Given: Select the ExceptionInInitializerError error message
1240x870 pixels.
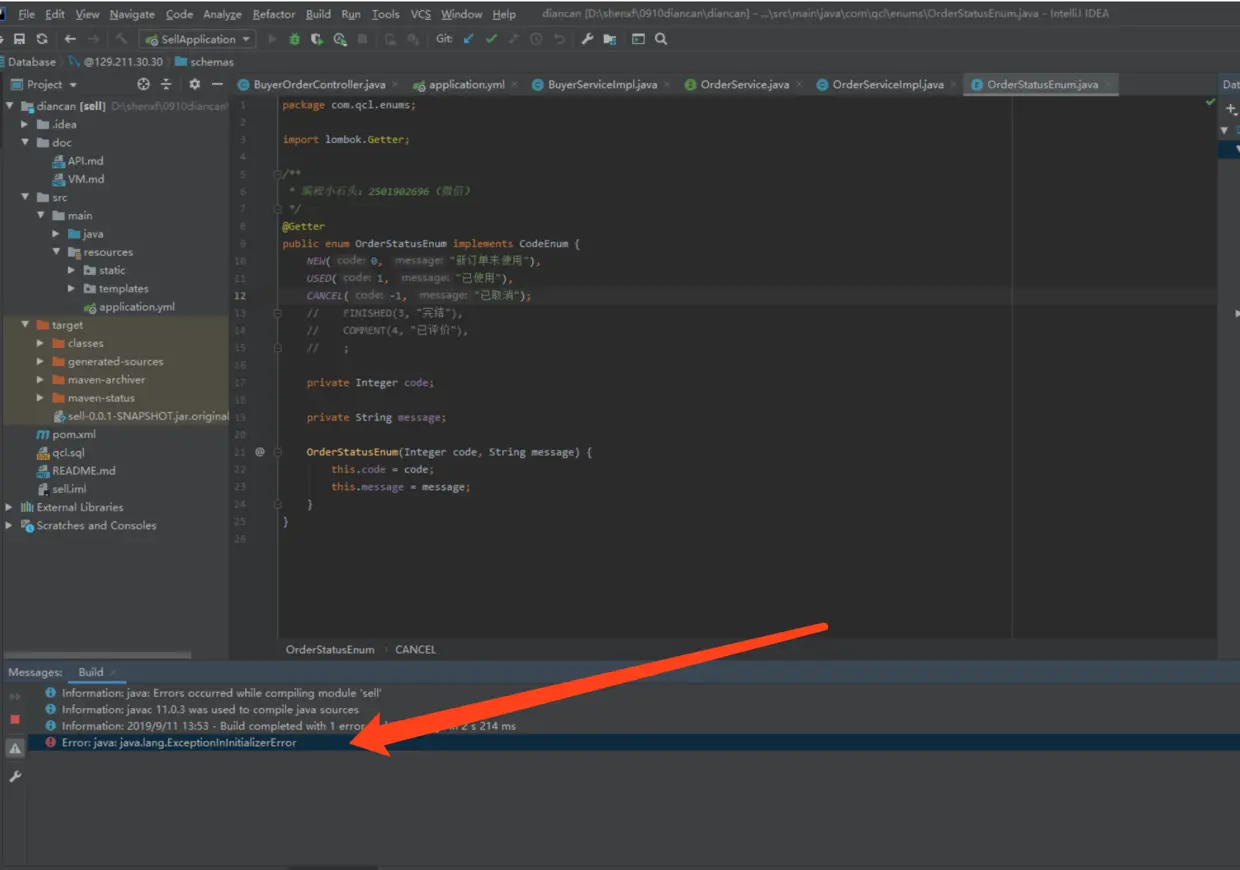Looking at the screenshot, I should point(179,743).
